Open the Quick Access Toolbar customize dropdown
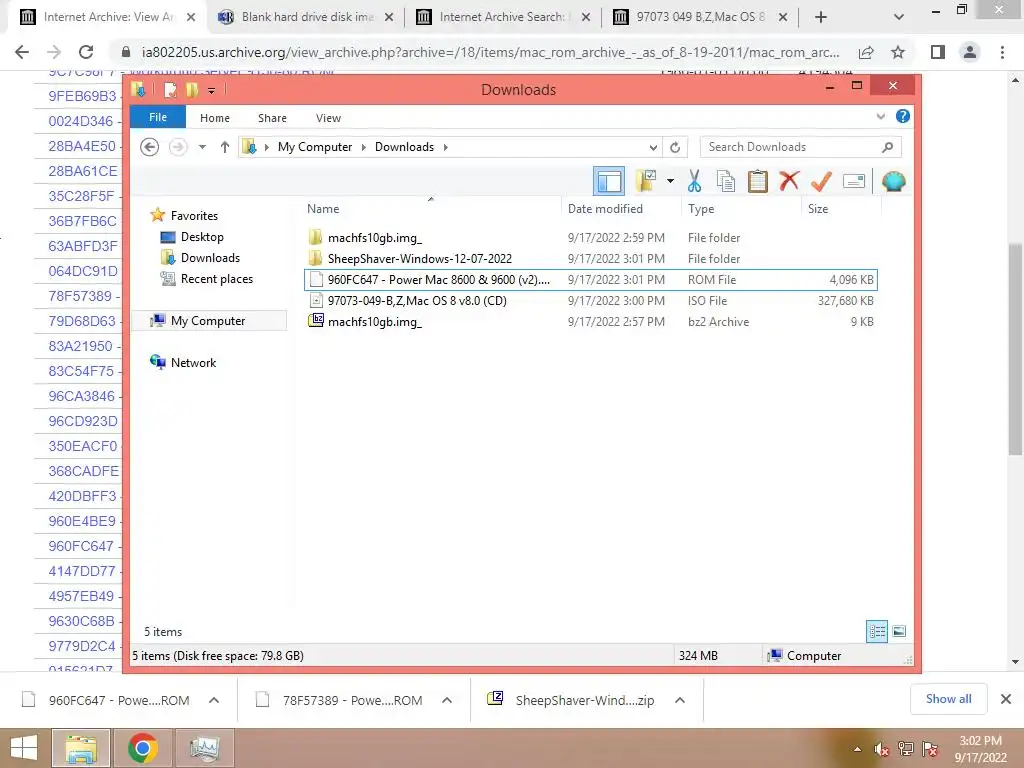 [x=211, y=91]
